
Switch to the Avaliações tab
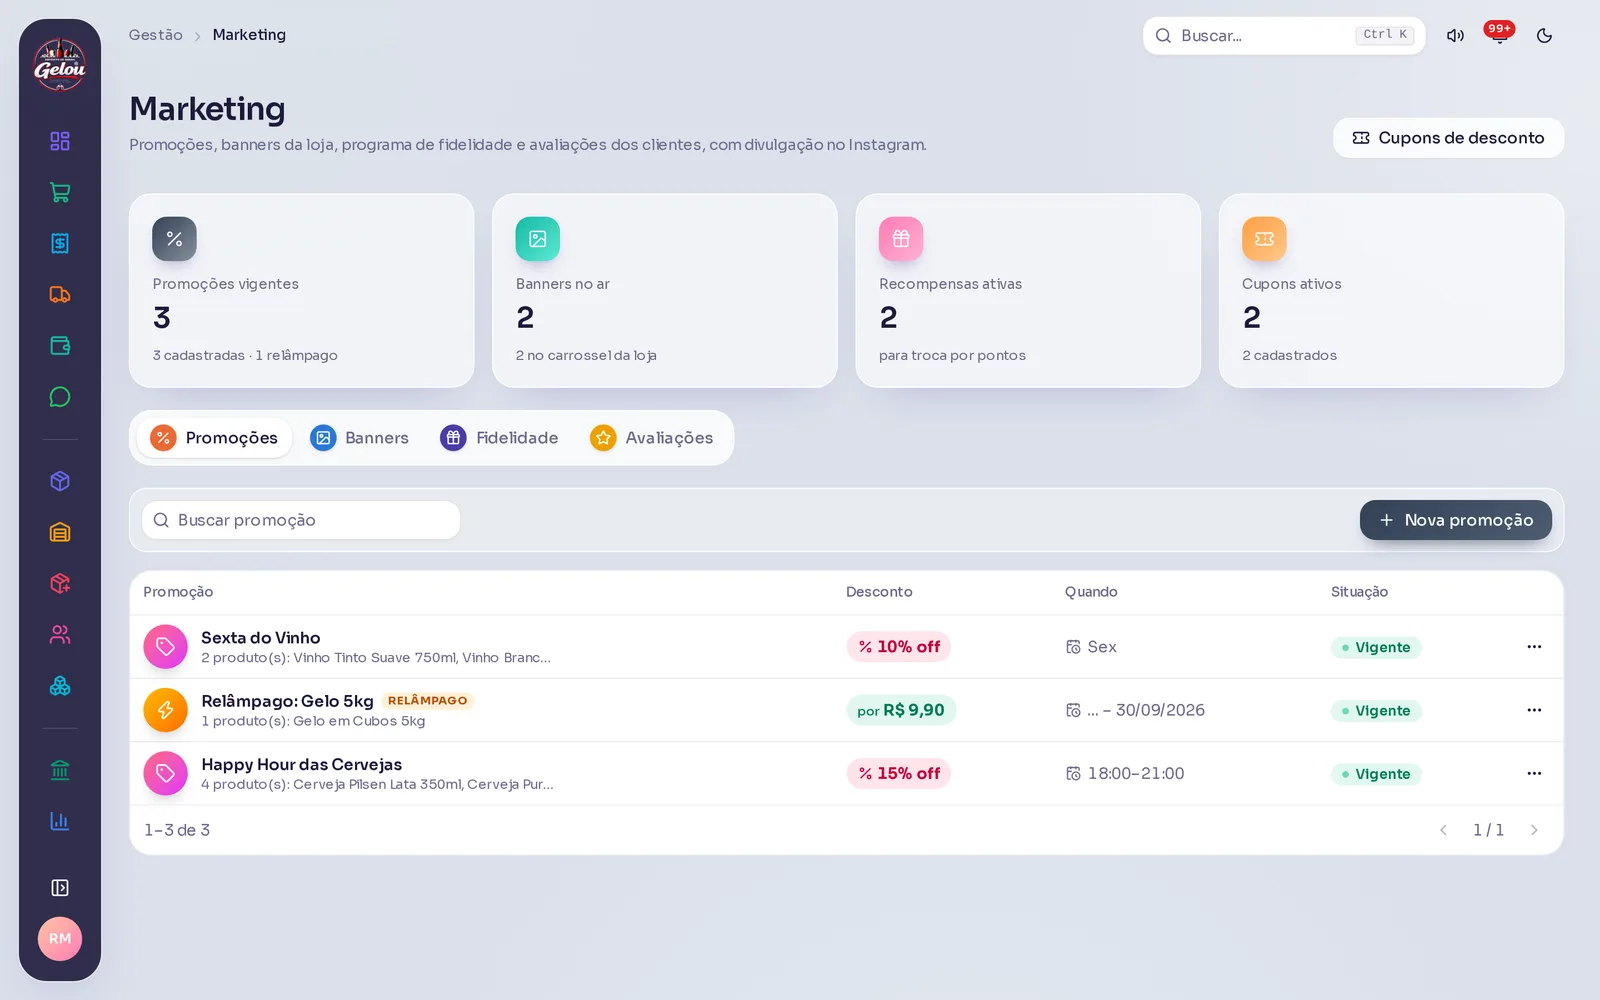[x=651, y=438]
